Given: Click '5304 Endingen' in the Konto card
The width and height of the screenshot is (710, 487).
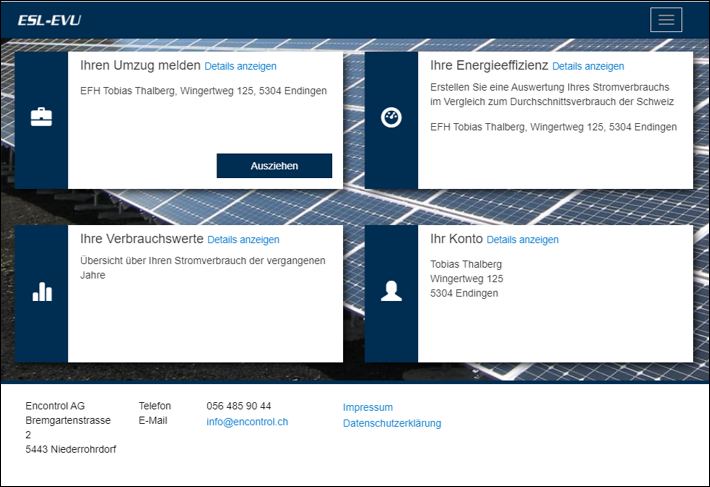Looking at the screenshot, I should [464, 293].
